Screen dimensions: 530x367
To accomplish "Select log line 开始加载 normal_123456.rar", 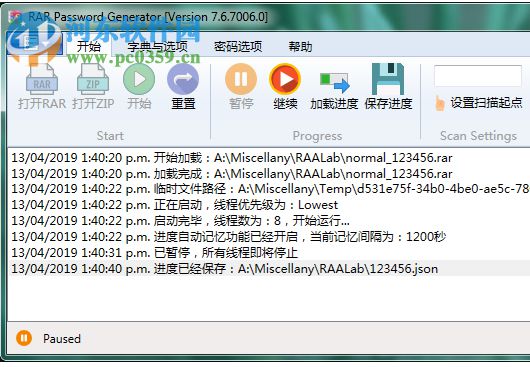I will pyautogui.click(x=269, y=158).
